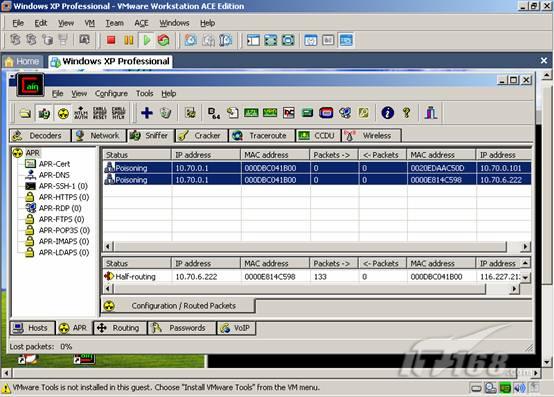Select APR-Cert in the tree

(54, 164)
